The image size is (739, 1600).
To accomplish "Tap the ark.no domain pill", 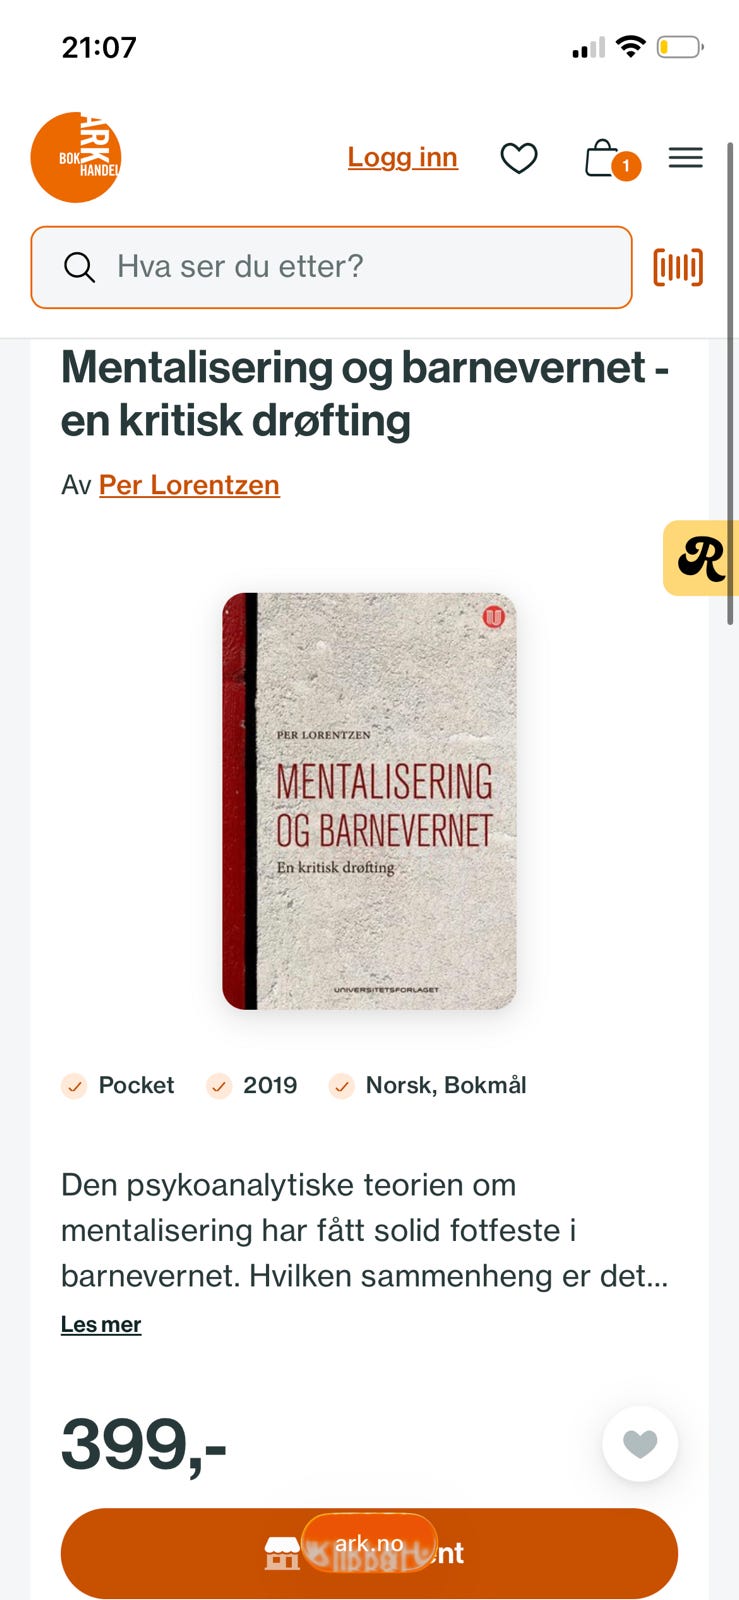I will click(369, 1543).
